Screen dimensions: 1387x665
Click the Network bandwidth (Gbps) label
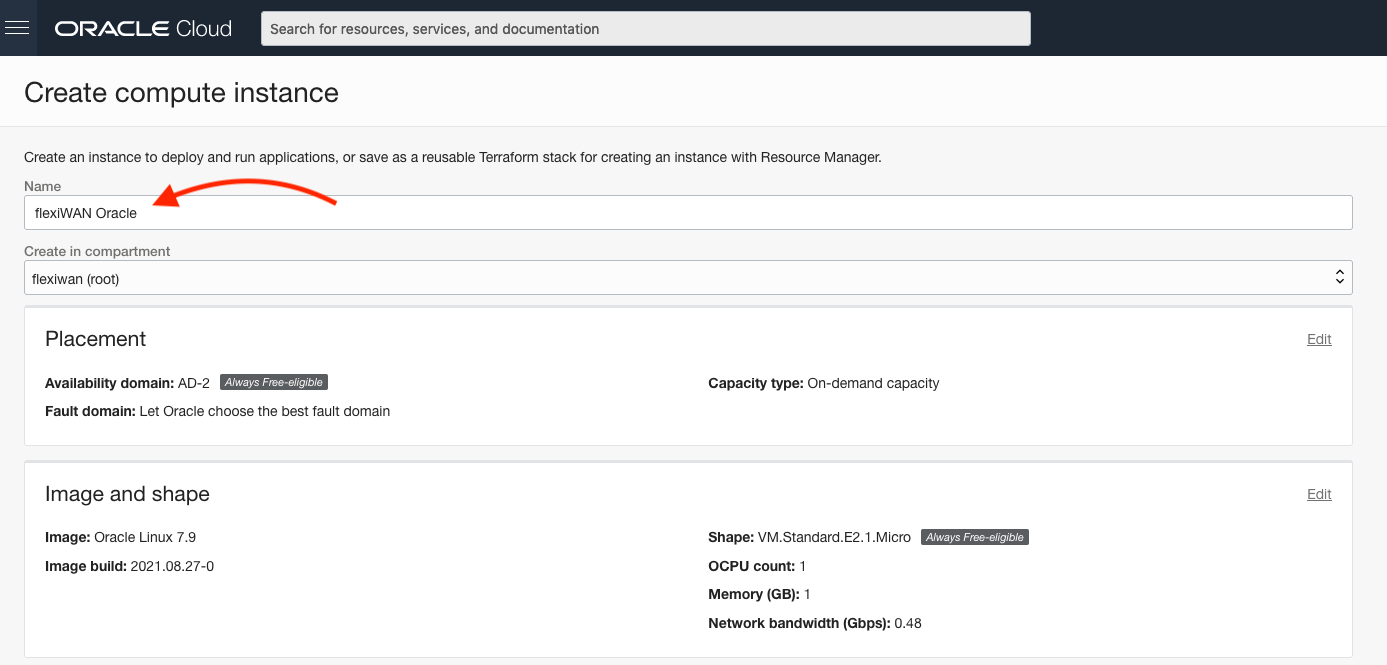point(798,623)
